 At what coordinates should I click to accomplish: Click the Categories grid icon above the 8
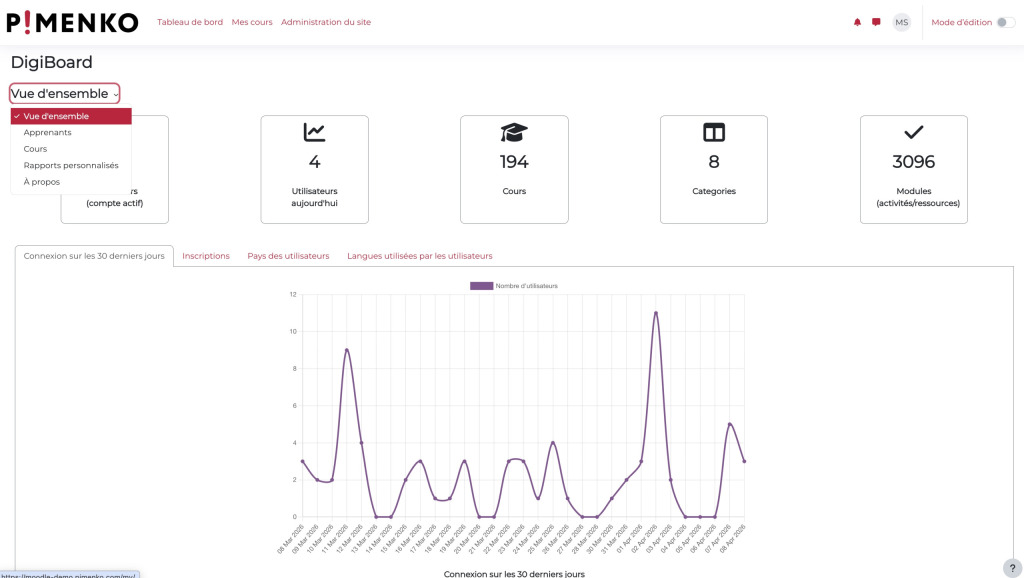713,130
